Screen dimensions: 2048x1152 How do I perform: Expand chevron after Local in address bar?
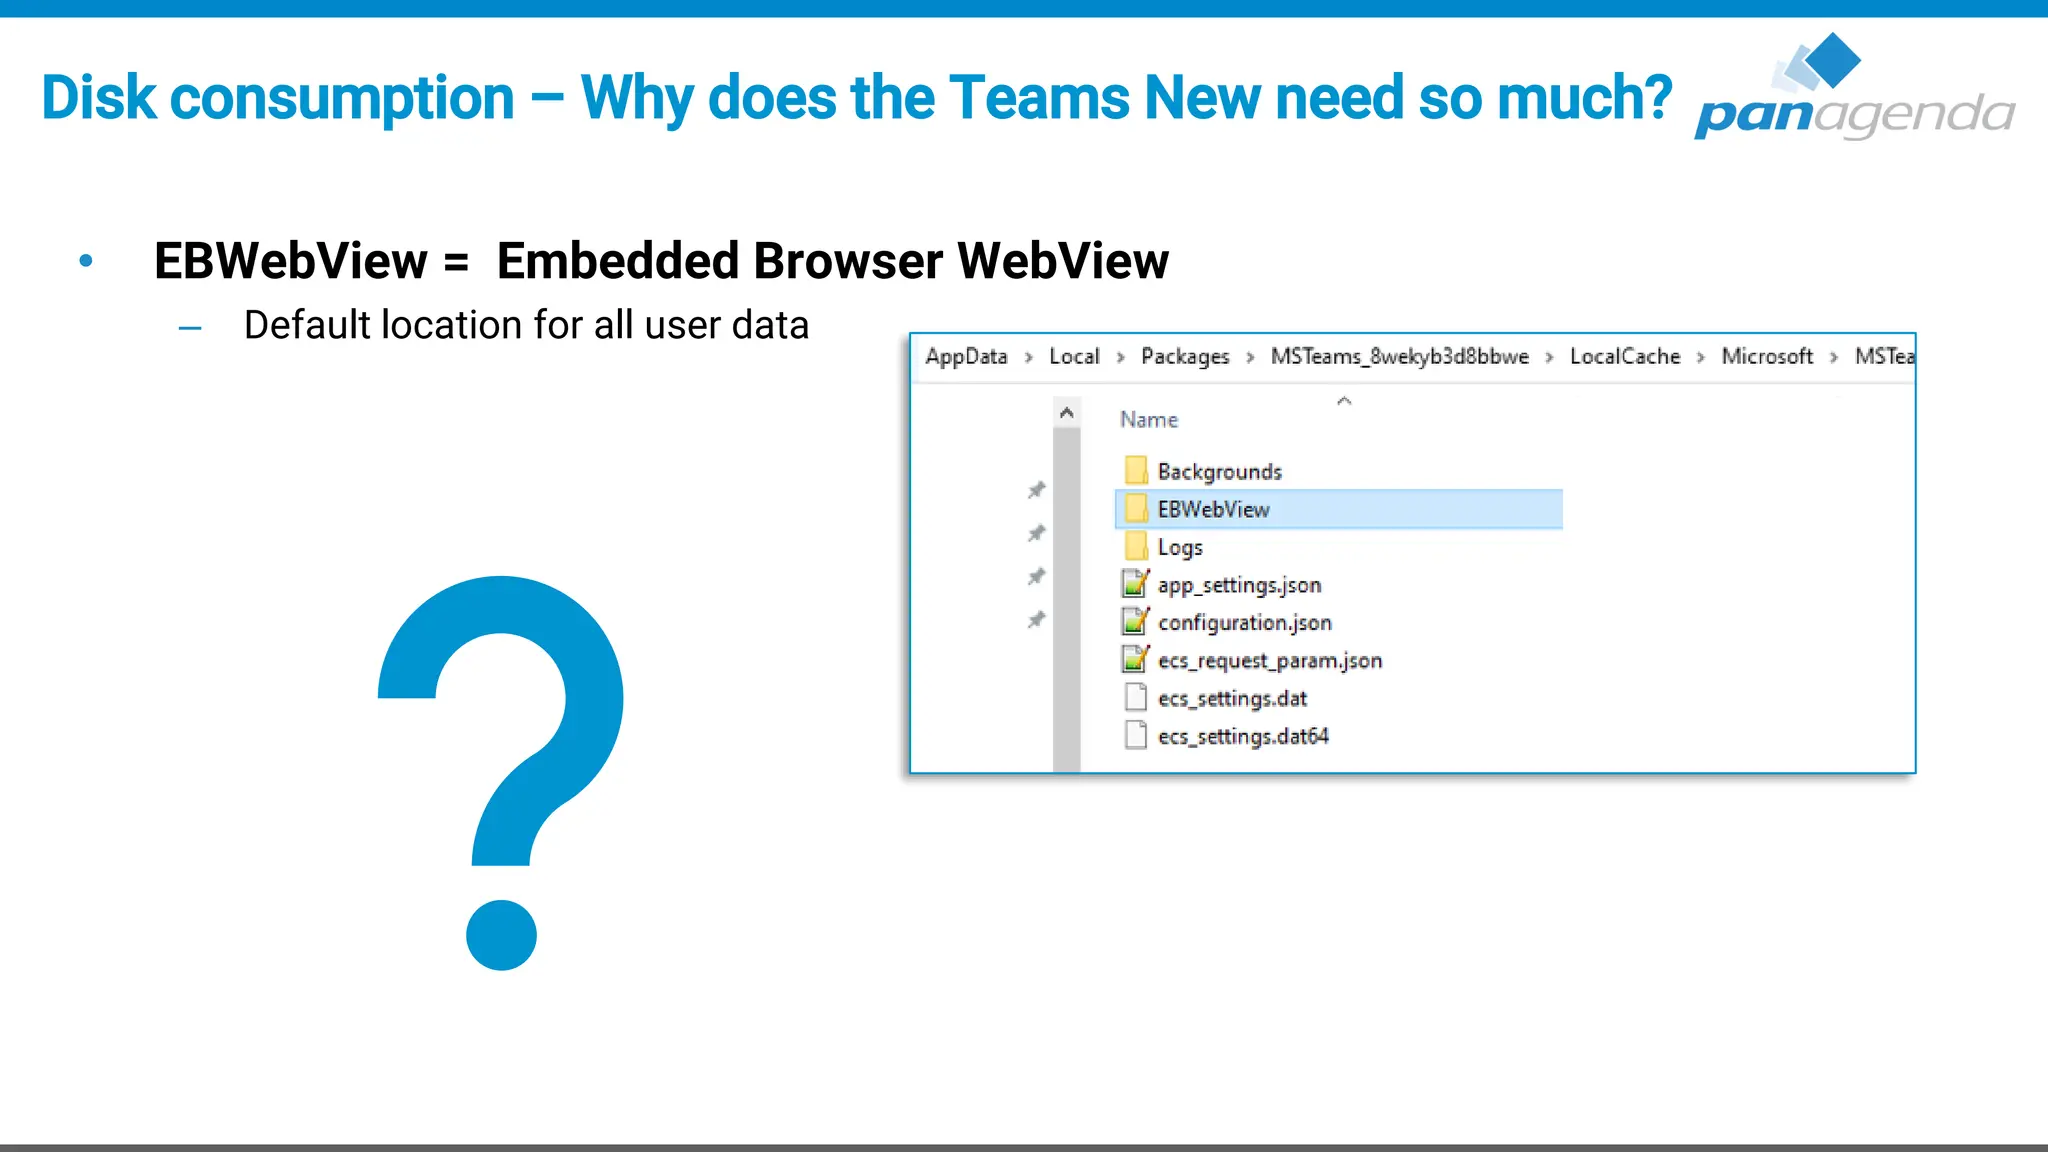1120,357
